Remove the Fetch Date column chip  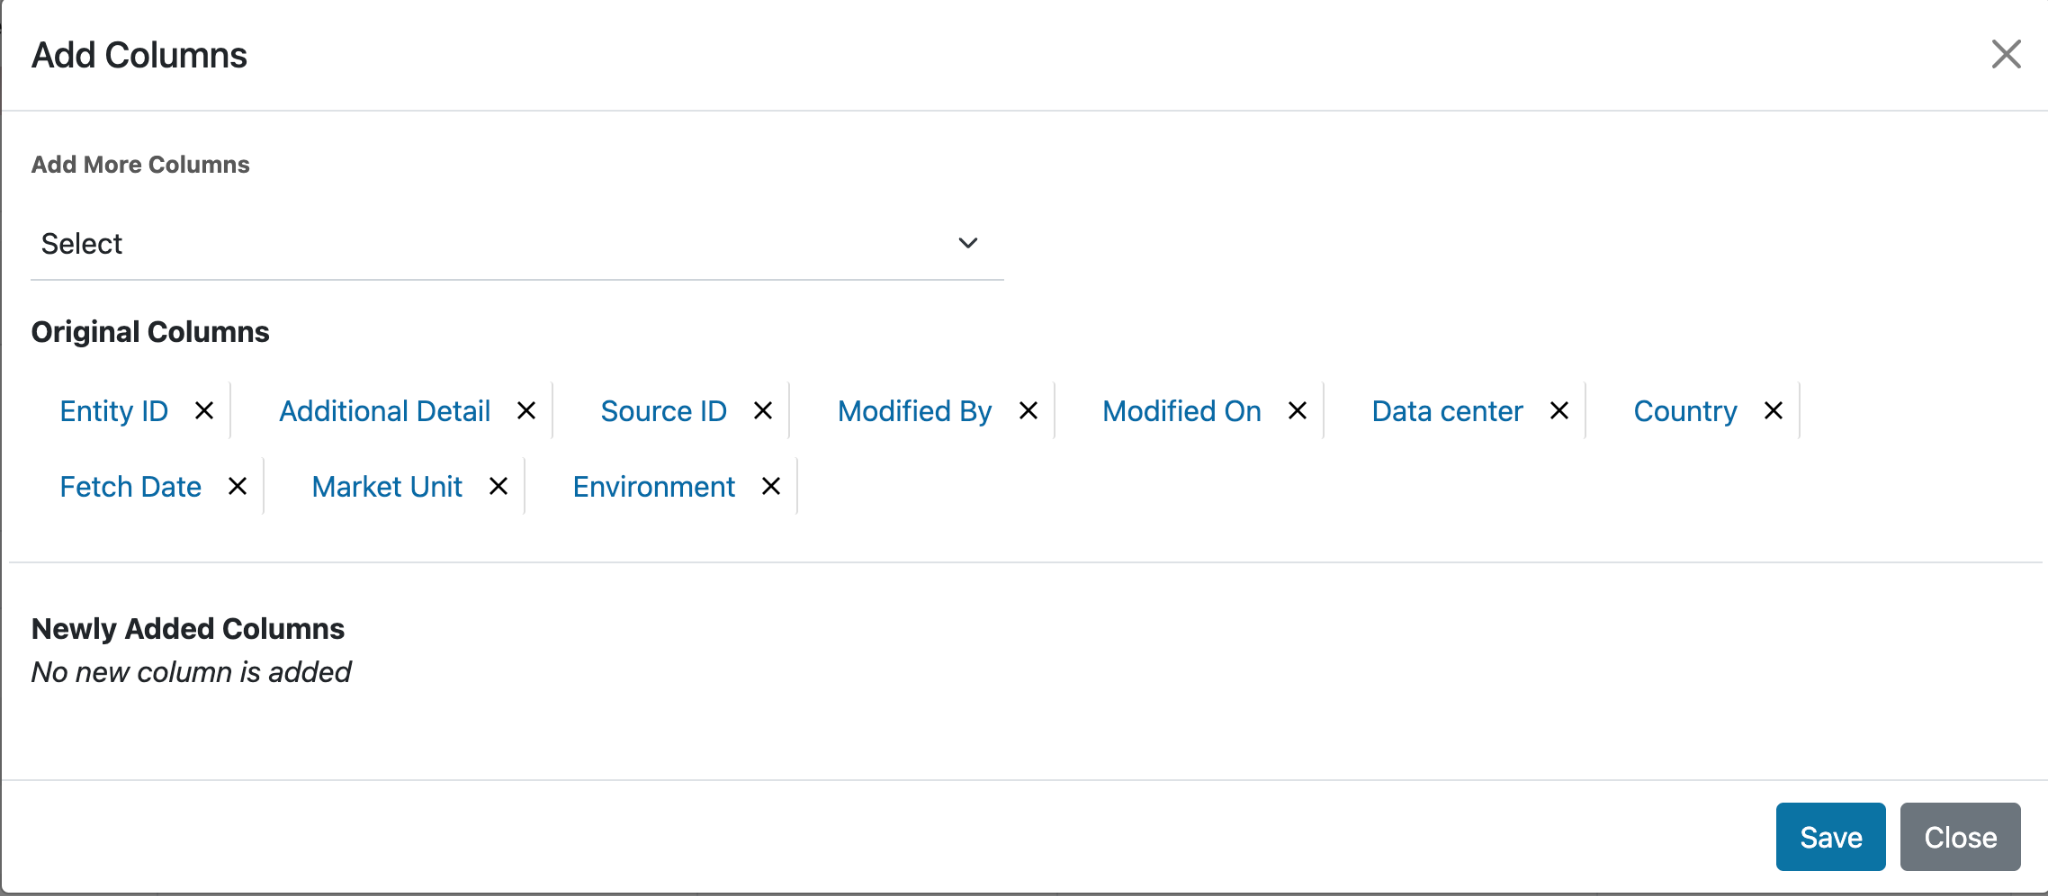(x=237, y=487)
